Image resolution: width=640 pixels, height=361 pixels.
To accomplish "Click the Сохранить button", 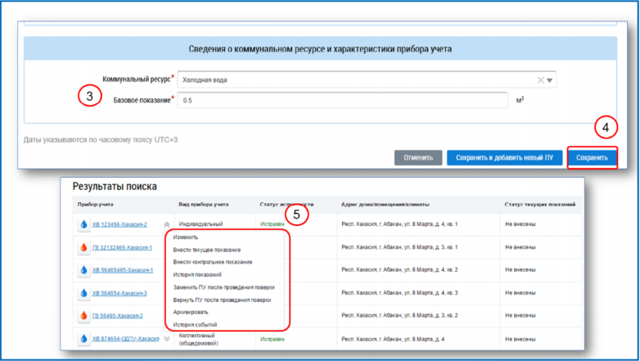I will pos(592,158).
